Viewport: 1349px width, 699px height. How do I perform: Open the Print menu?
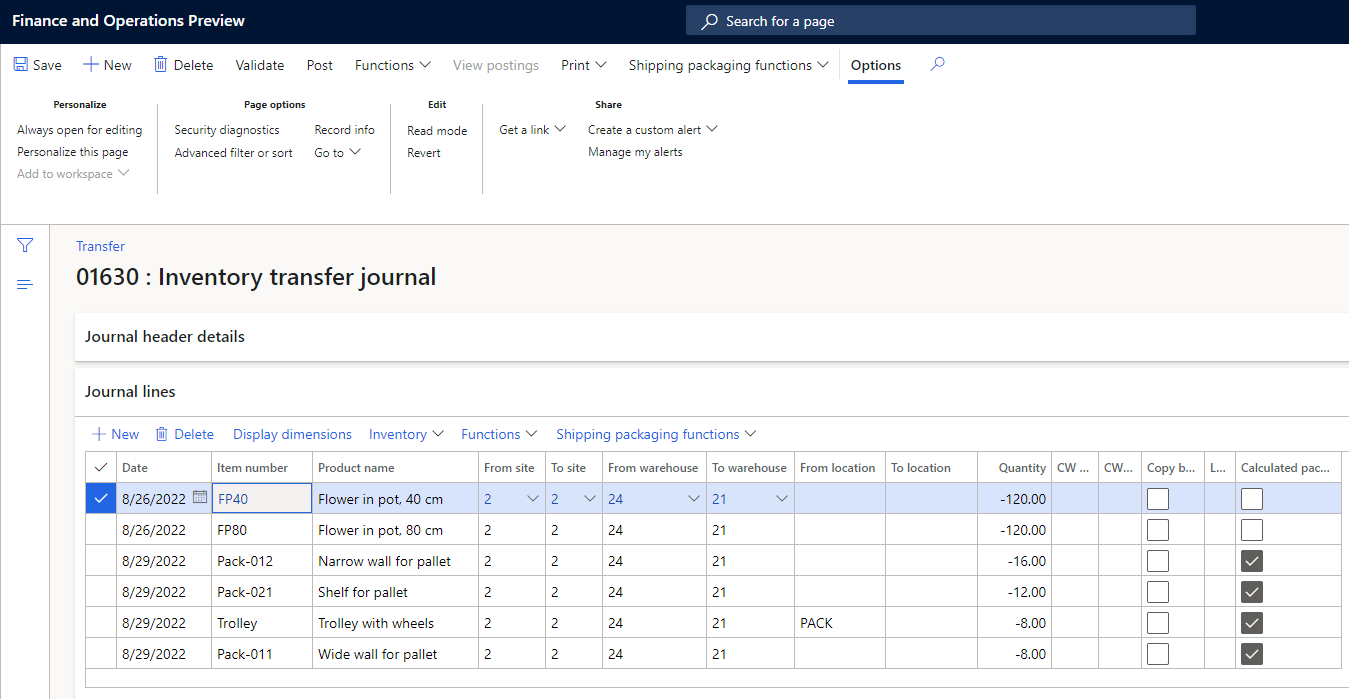(x=583, y=65)
